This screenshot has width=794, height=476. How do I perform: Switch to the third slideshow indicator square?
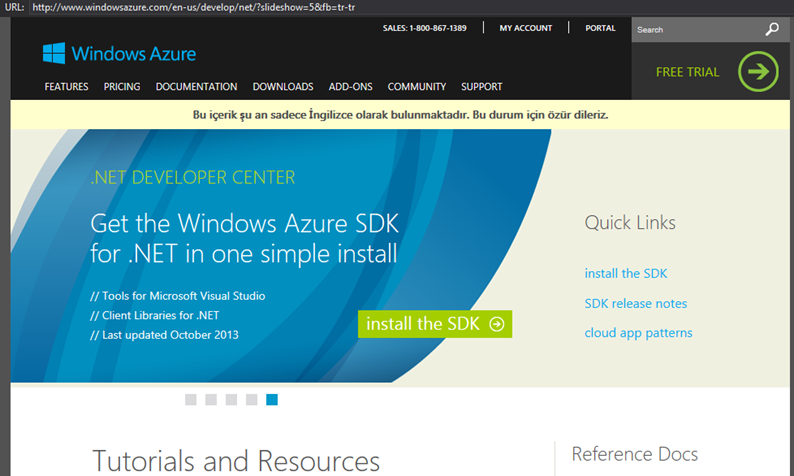231,400
